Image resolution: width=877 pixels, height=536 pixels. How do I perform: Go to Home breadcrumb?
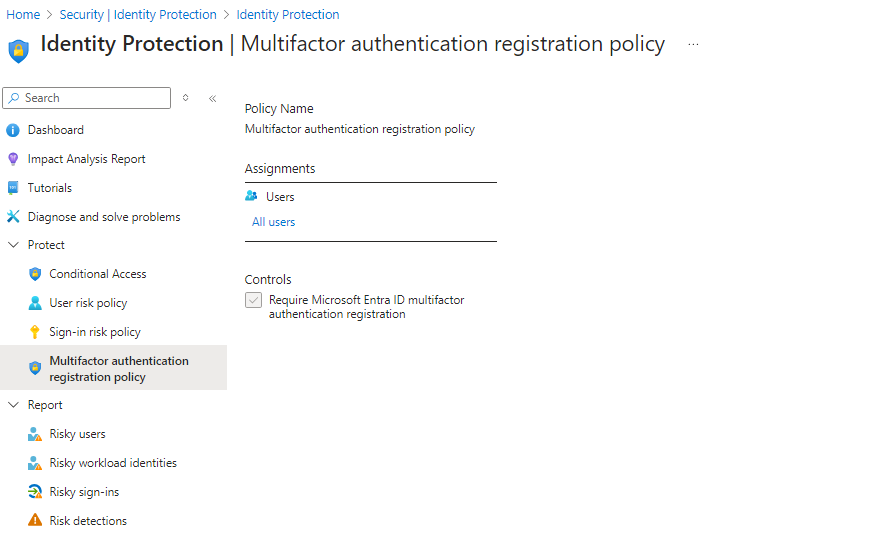[23, 15]
